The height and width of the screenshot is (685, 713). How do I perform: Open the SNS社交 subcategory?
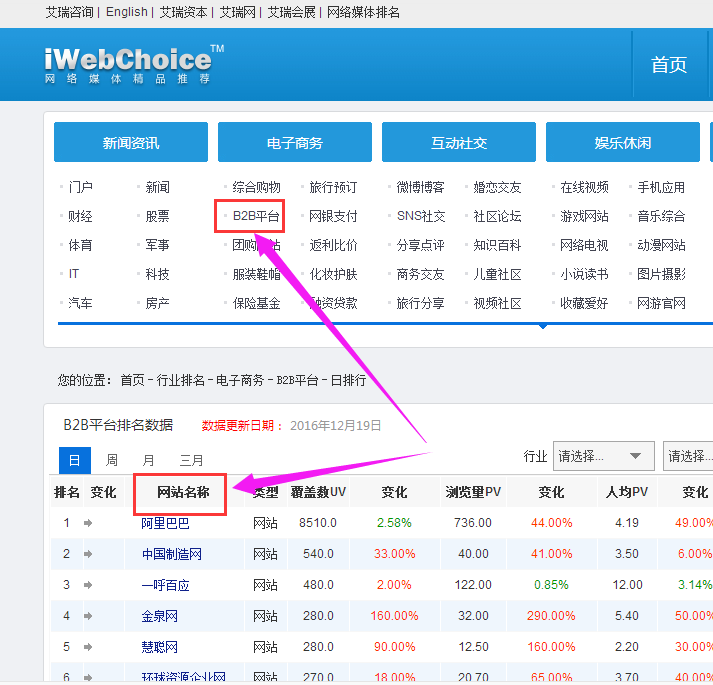(x=421, y=216)
